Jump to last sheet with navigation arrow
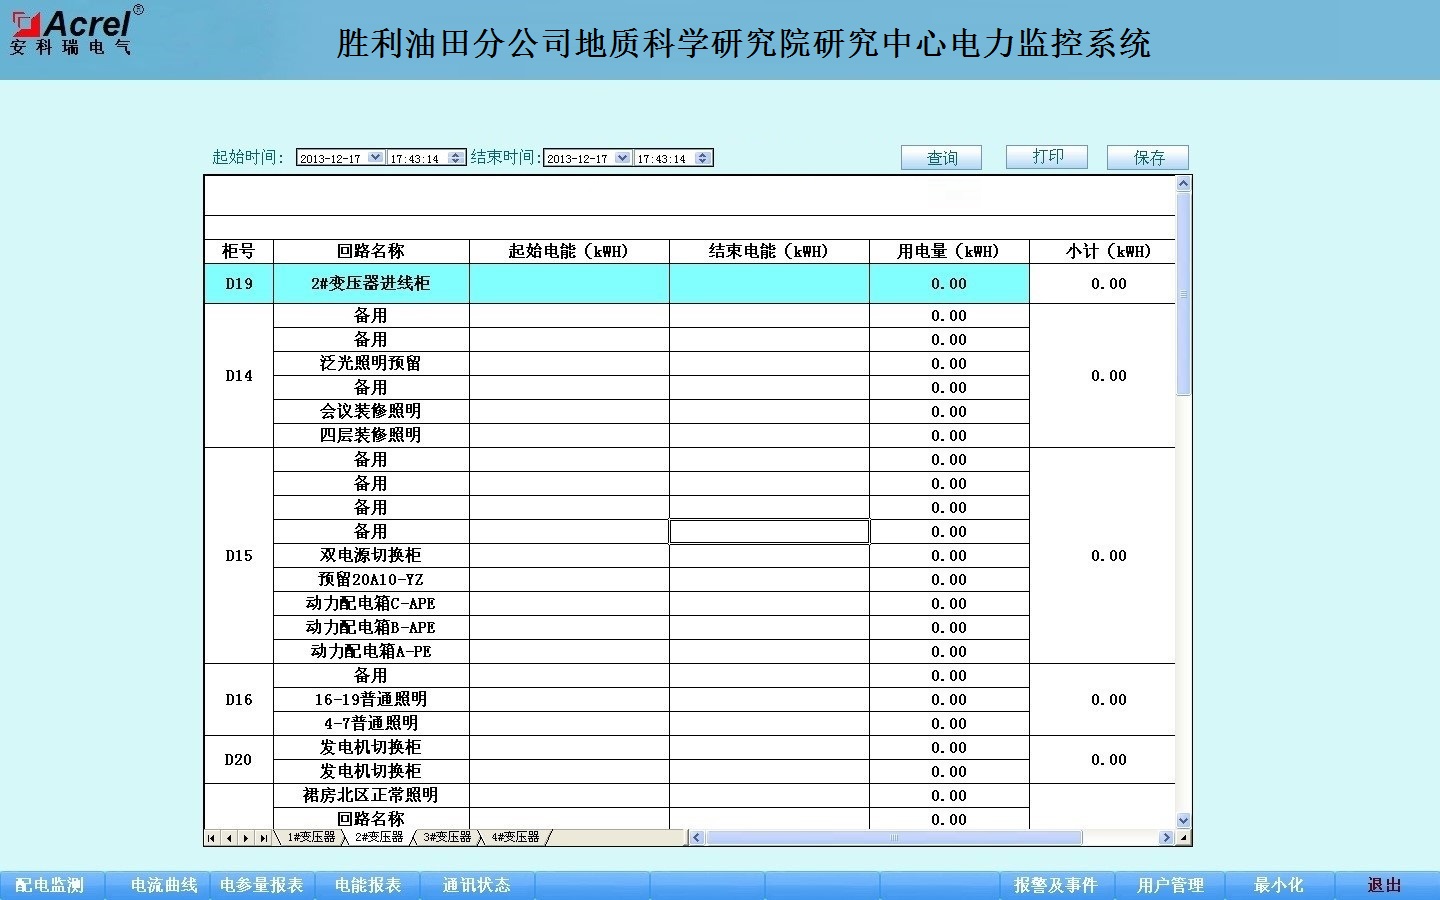1440x900 pixels. pos(263,838)
